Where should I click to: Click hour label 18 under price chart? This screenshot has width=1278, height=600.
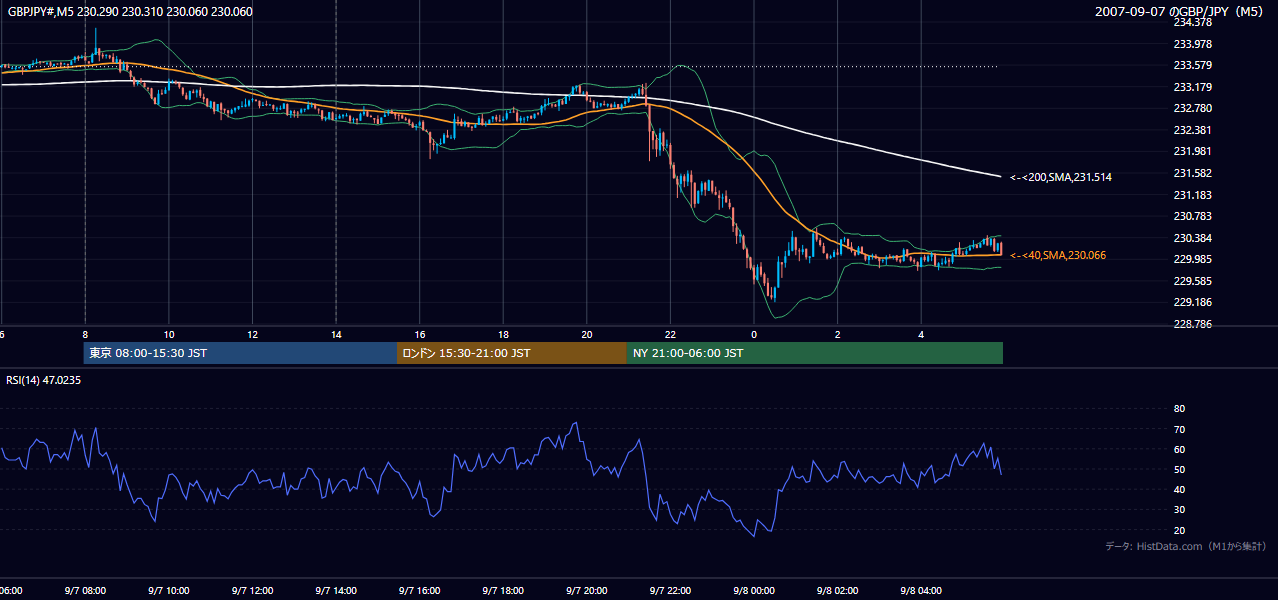point(504,335)
